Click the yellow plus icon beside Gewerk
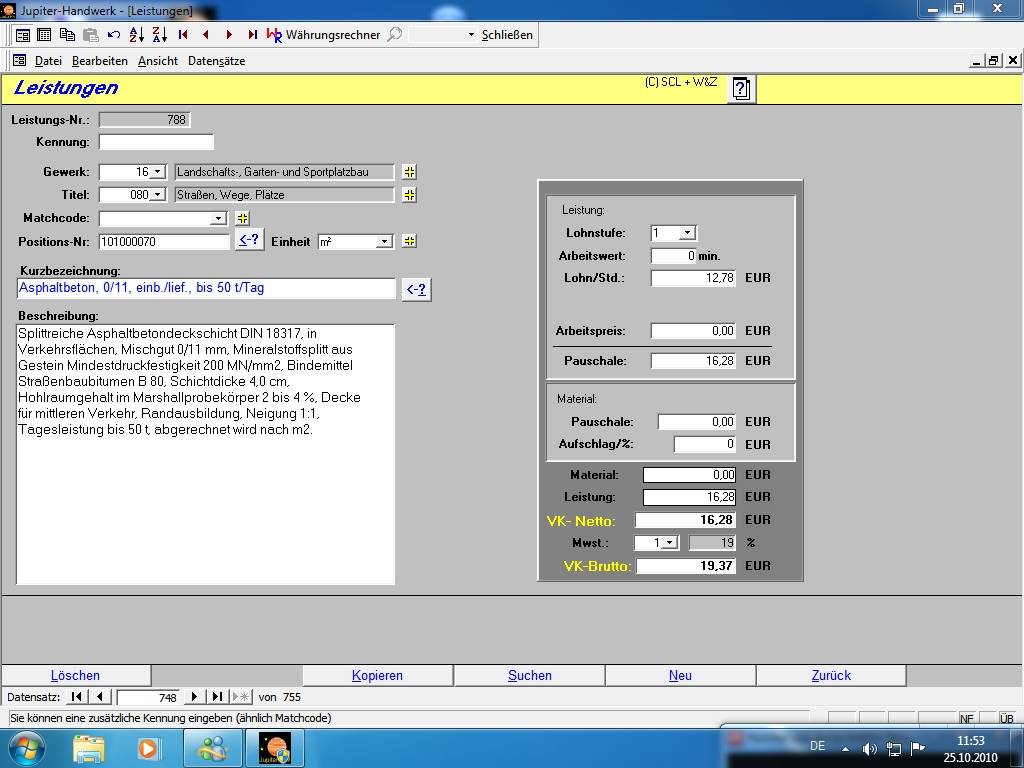The height and width of the screenshot is (768, 1024). (x=409, y=172)
